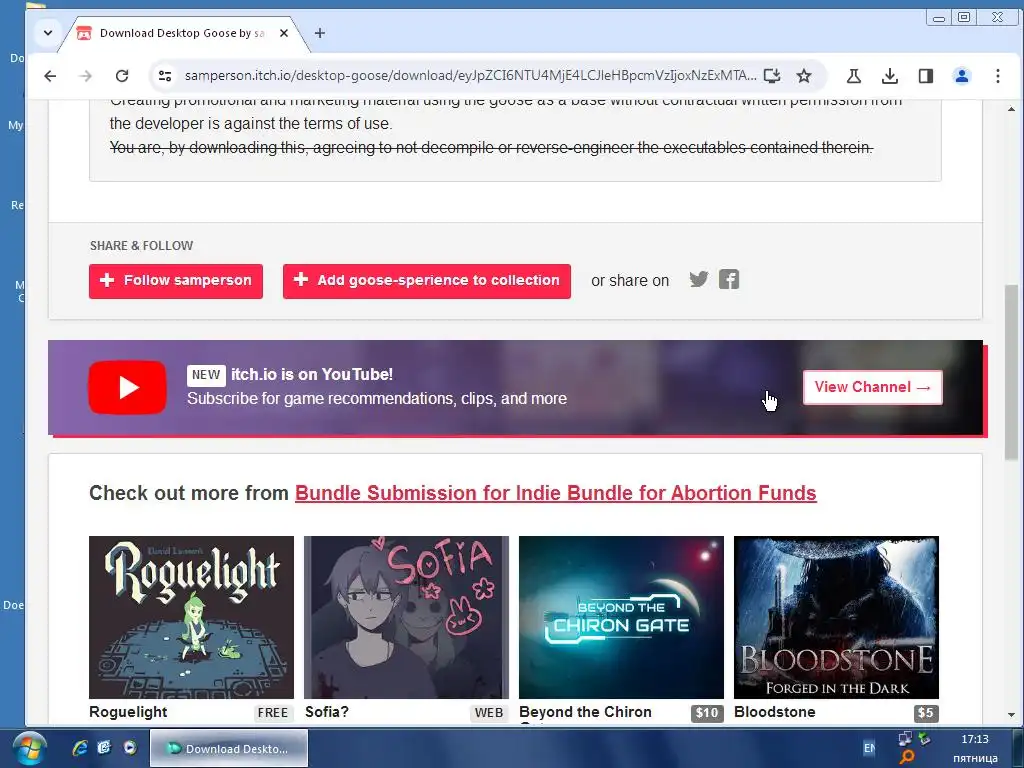Click the second quick launch taskbar icon
Screen dimensions: 1024x768
[104, 748]
